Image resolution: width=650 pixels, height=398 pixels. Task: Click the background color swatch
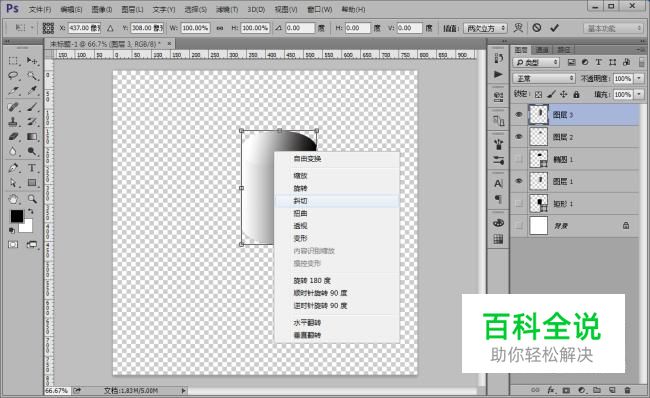click(27, 227)
